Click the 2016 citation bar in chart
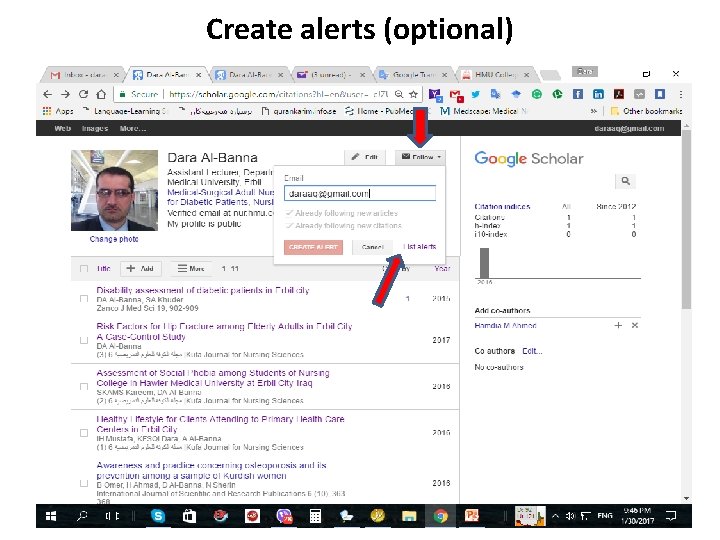This screenshot has width=720, height=540. 484,263
